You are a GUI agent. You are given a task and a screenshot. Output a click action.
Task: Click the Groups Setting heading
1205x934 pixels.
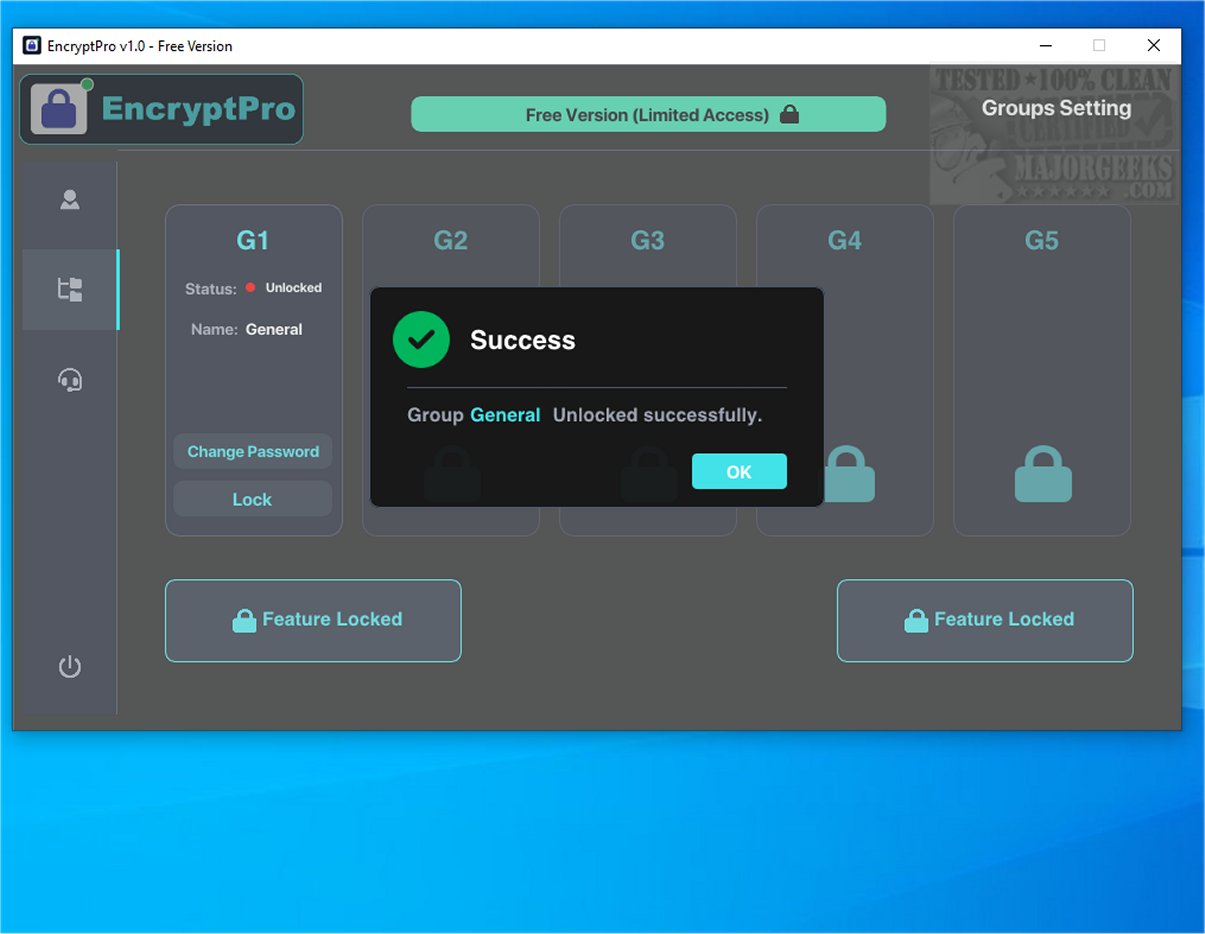(1056, 108)
